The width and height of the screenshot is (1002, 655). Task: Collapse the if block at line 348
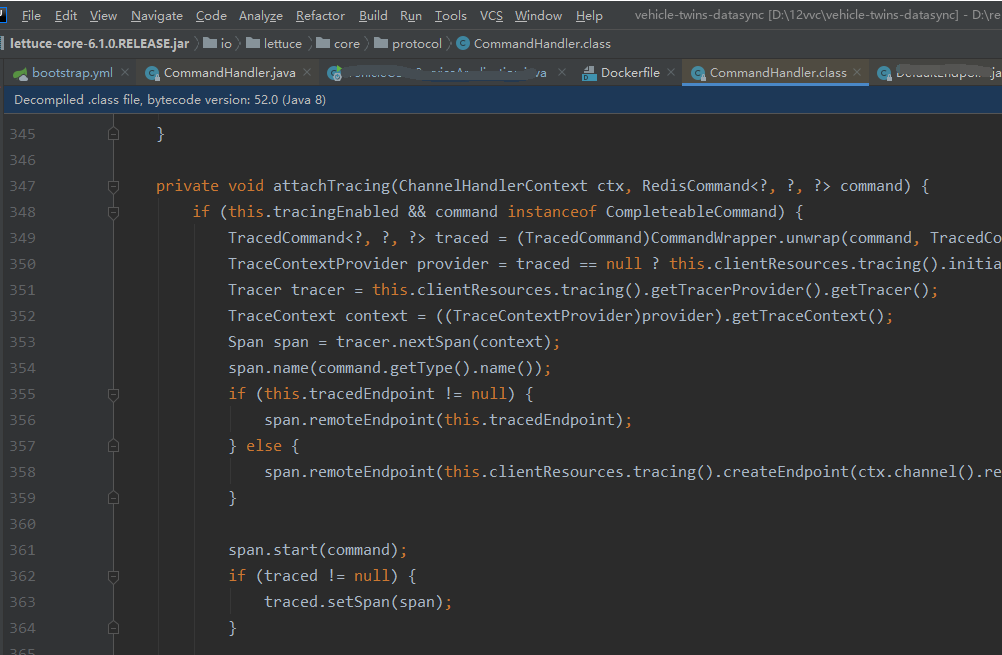click(113, 212)
